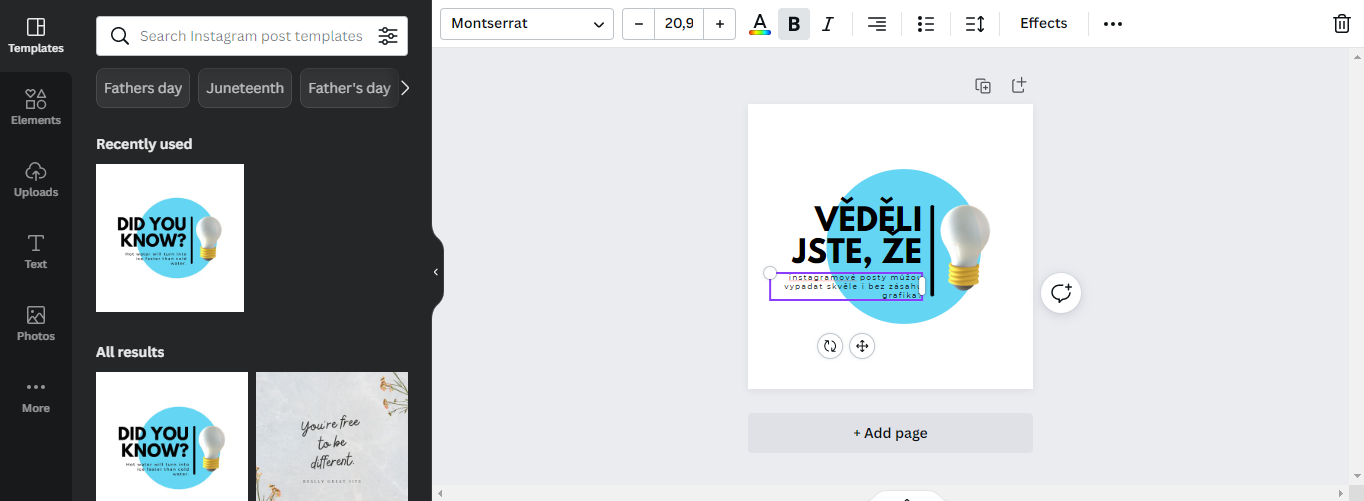Choose the recently used Did You Know template

point(170,238)
